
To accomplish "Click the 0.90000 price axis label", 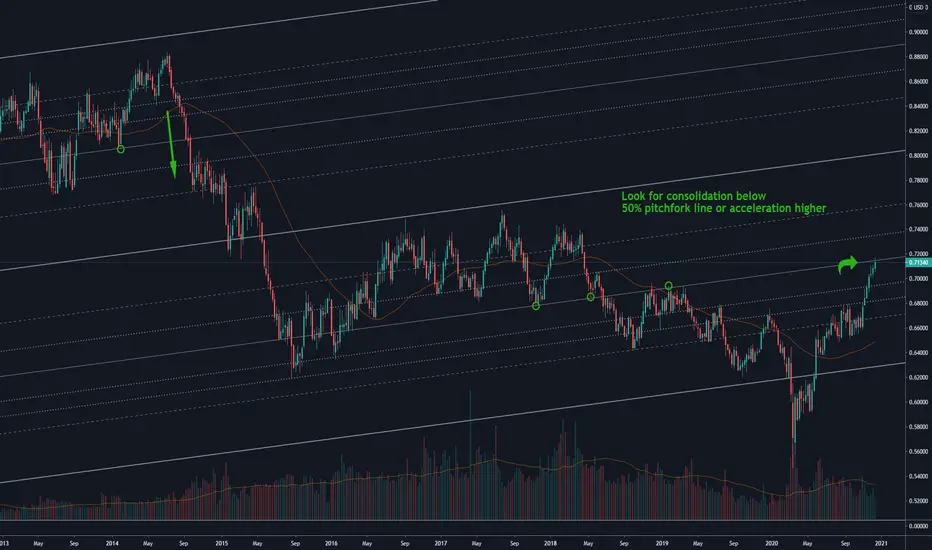I will (x=918, y=32).
